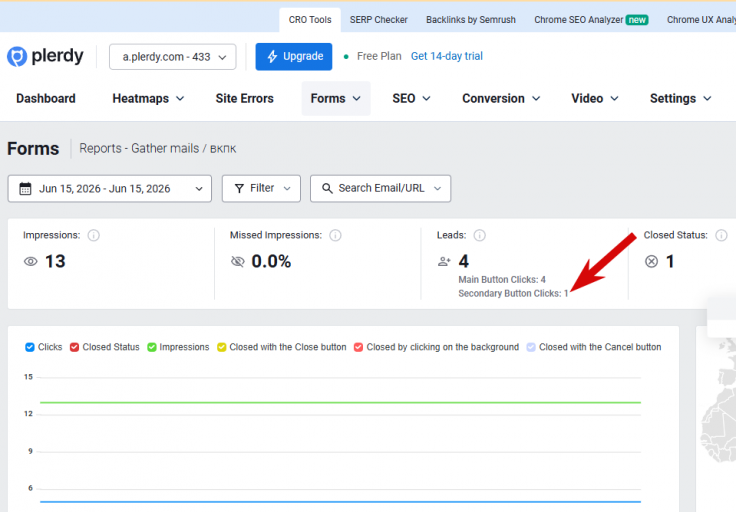Click the Leads info icon
The height and width of the screenshot is (512, 736).
[x=479, y=235]
